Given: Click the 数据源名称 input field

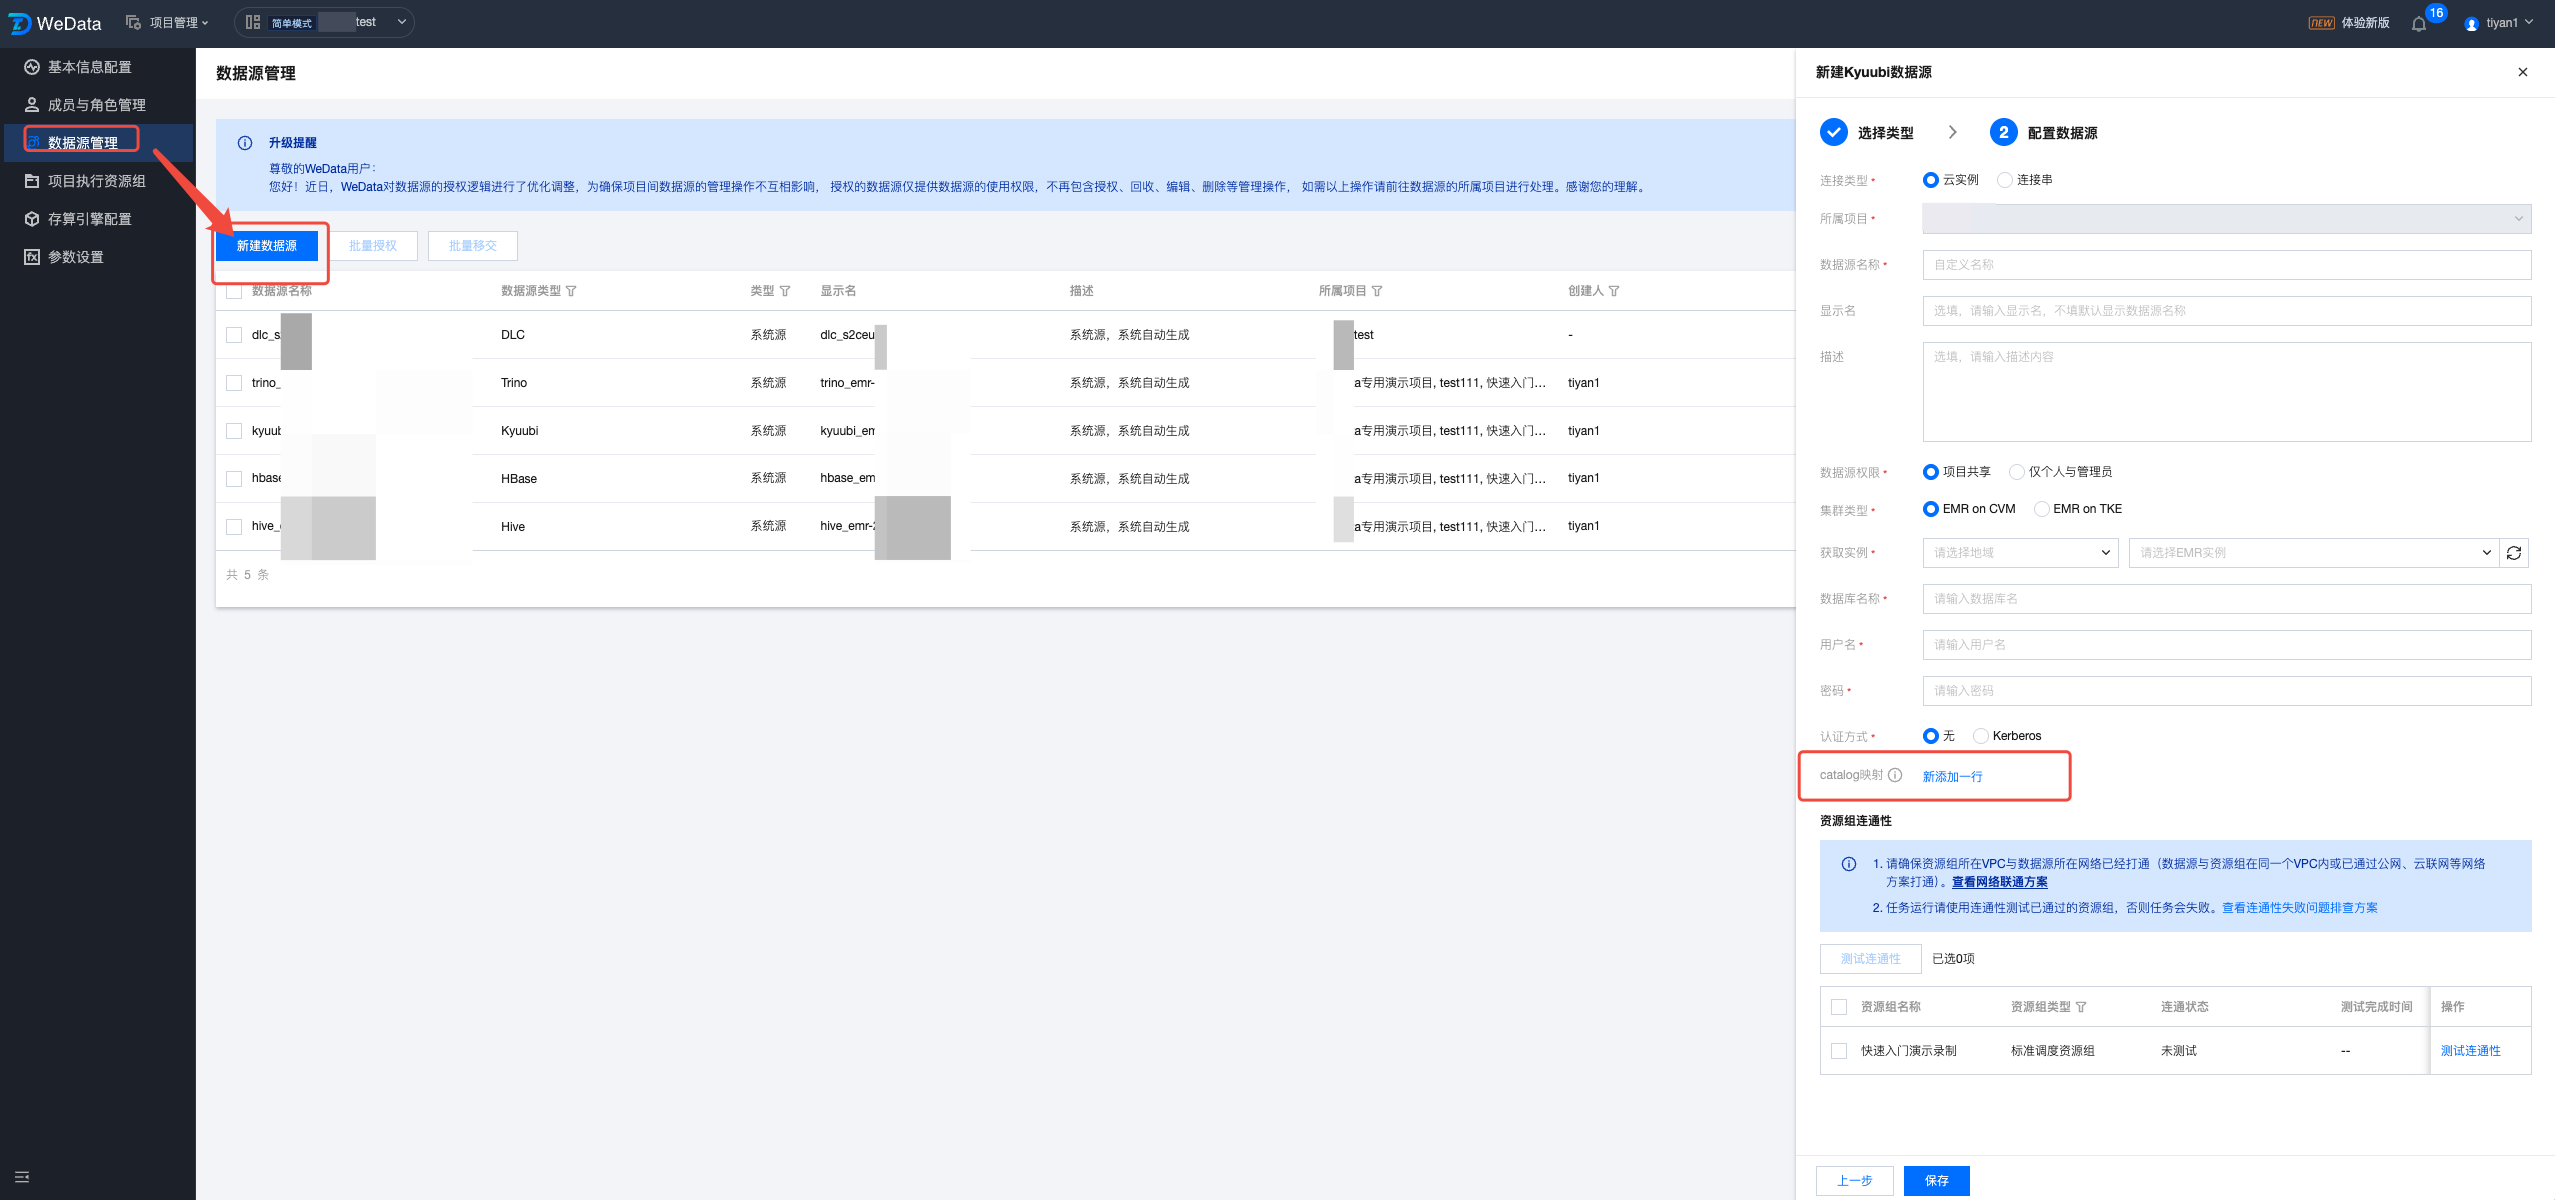Looking at the screenshot, I should tap(2226, 265).
